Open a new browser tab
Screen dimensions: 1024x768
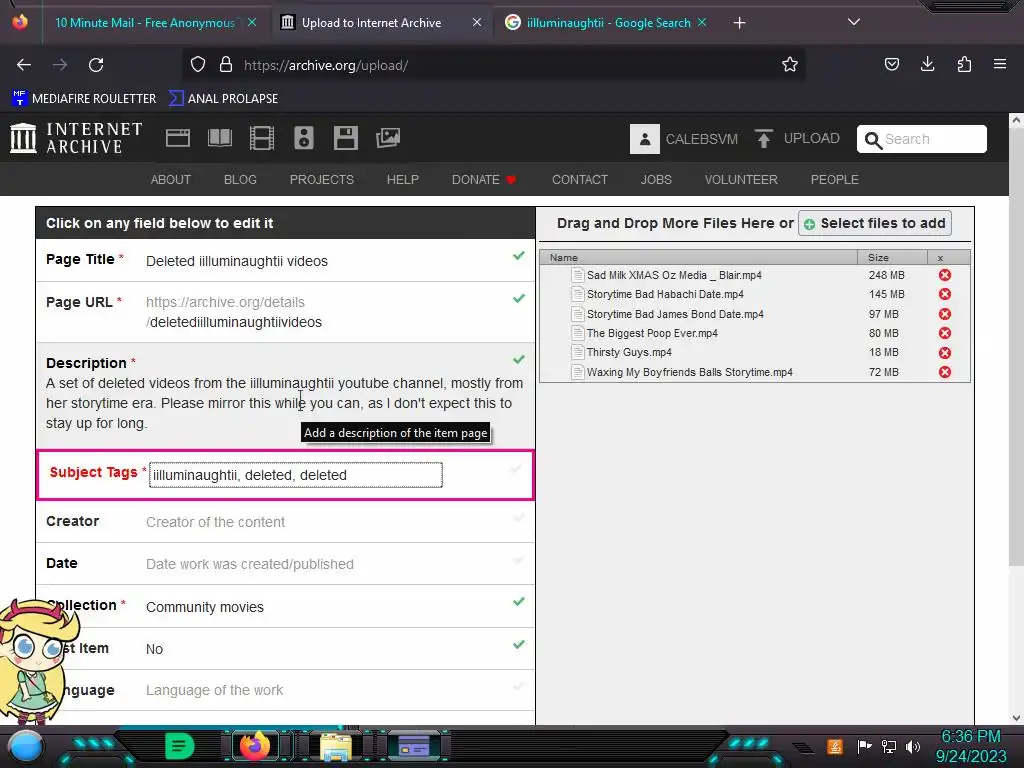[x=739, y=23]
